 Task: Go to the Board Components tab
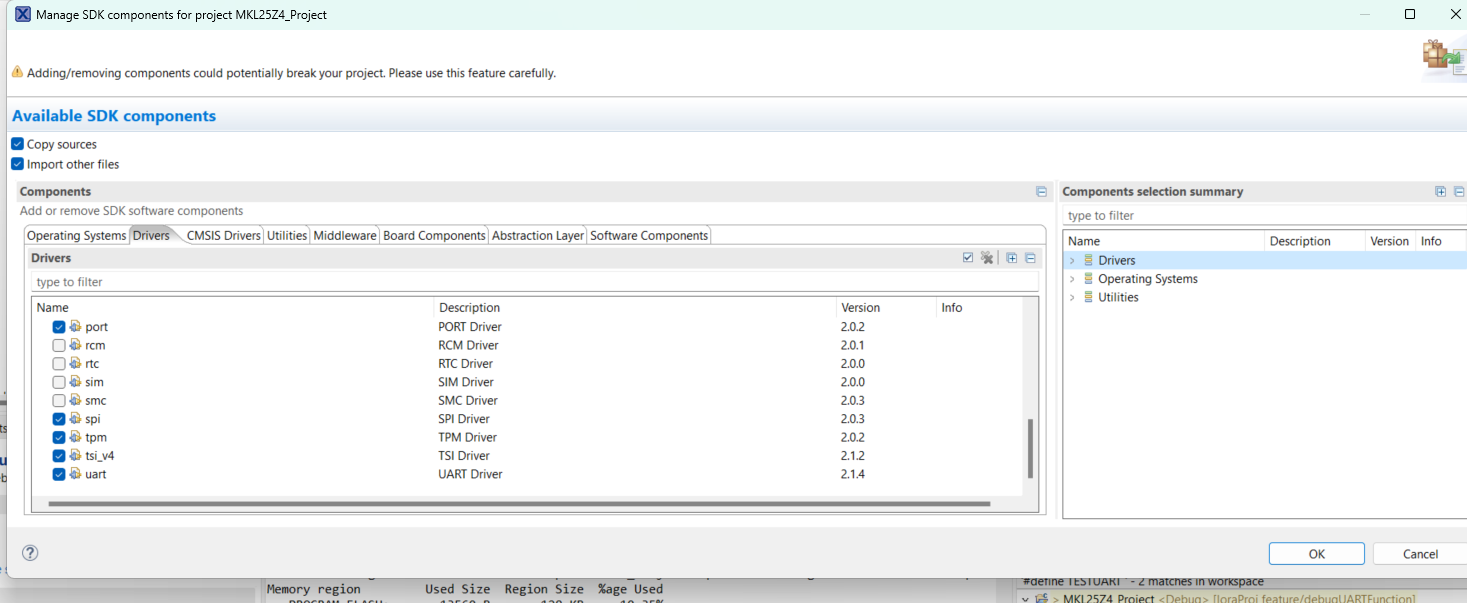434,236
